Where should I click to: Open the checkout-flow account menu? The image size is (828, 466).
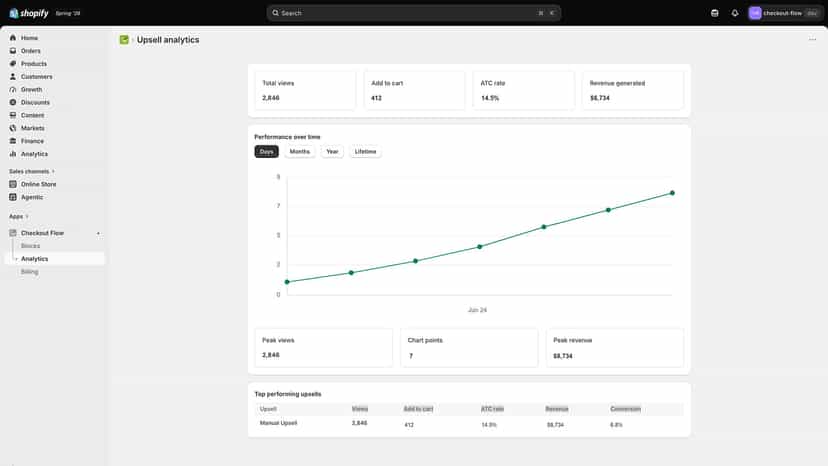[x=784, y=13]
